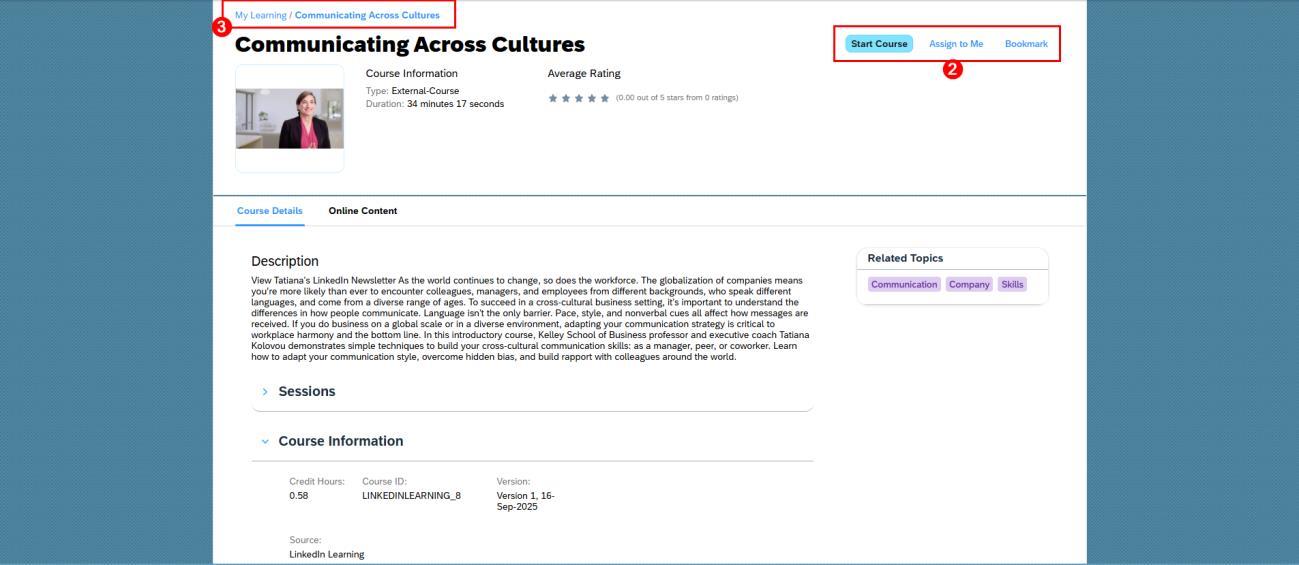Bookmark this course
The image size is (1299, 565).
[x=1026, y=44]
